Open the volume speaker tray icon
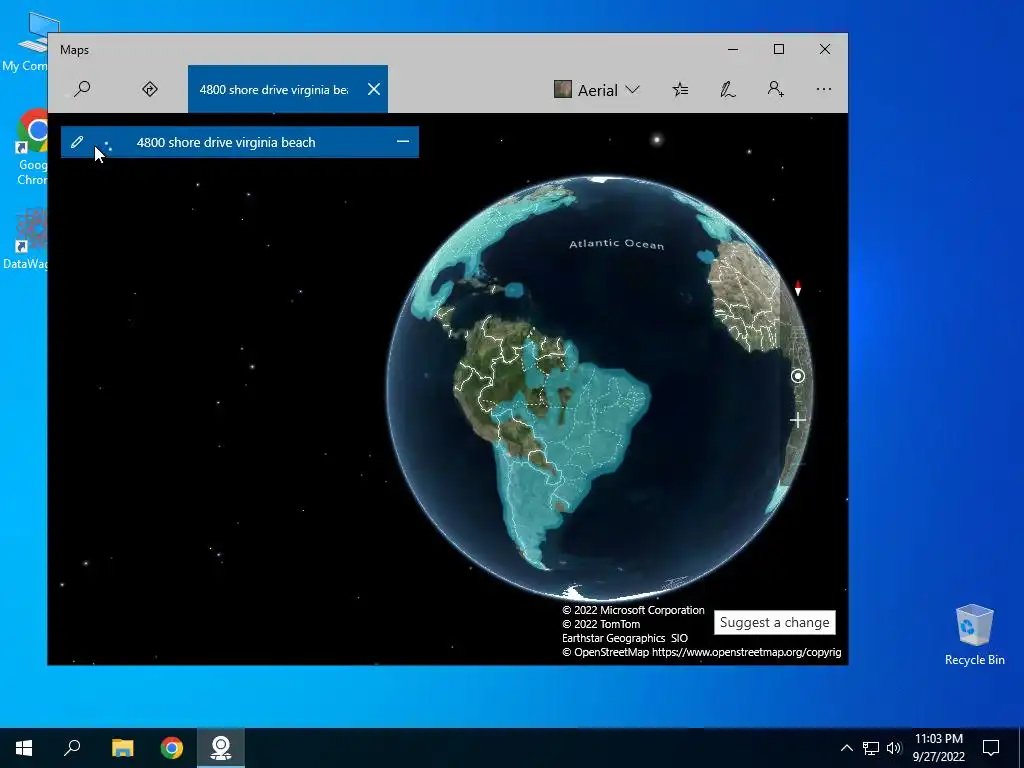The height and width of the screenshot is (768, 1024). [894, 748]
